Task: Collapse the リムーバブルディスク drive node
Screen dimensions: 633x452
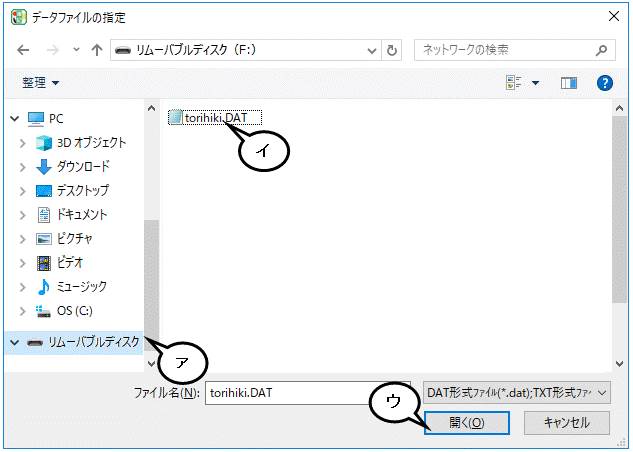Action: tap(15, 343)
